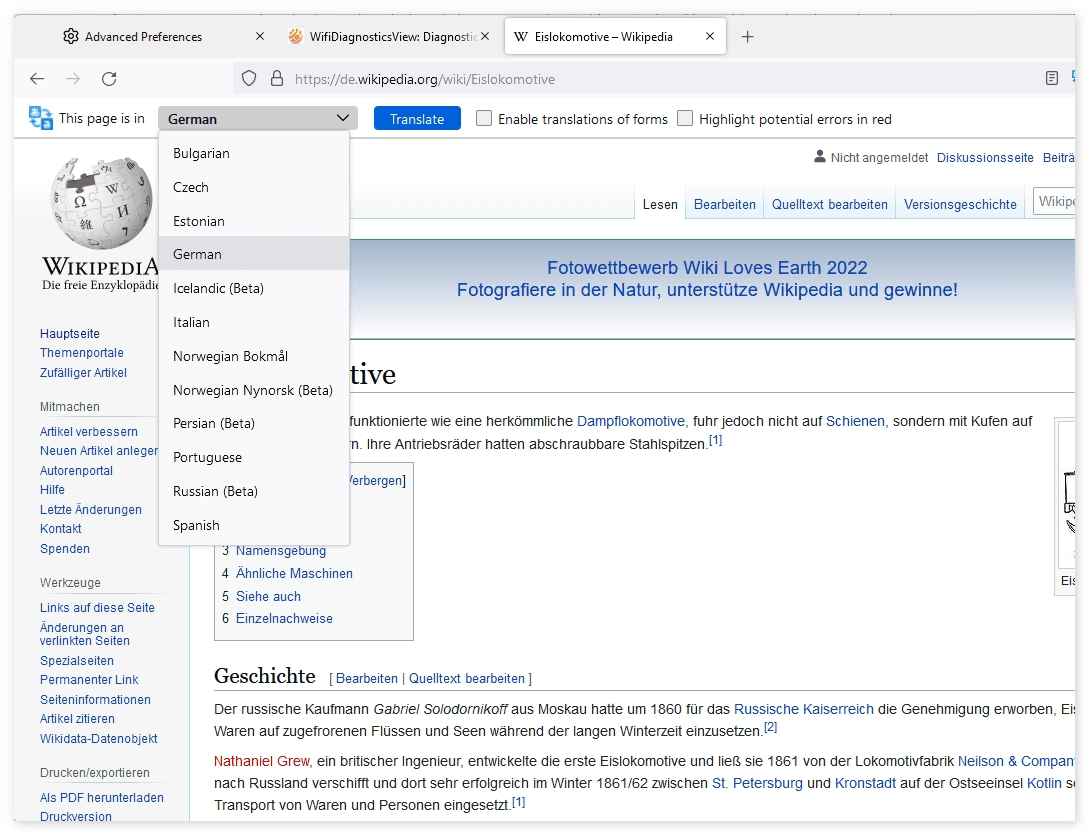This screenshot has width=1090, height=836.
Task: Open reader view icon in address bar
Action: (x=1051, y=79)
